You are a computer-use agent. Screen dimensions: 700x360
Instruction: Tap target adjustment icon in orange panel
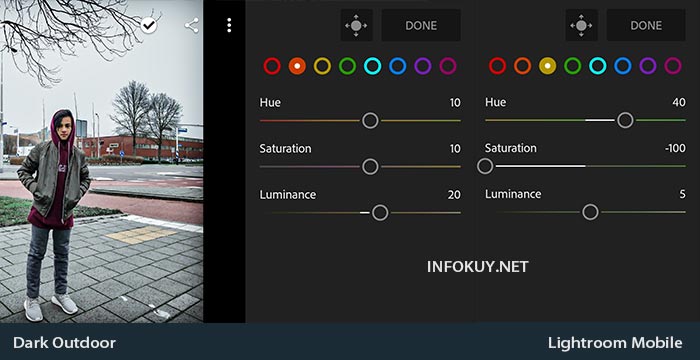point(356,25)
